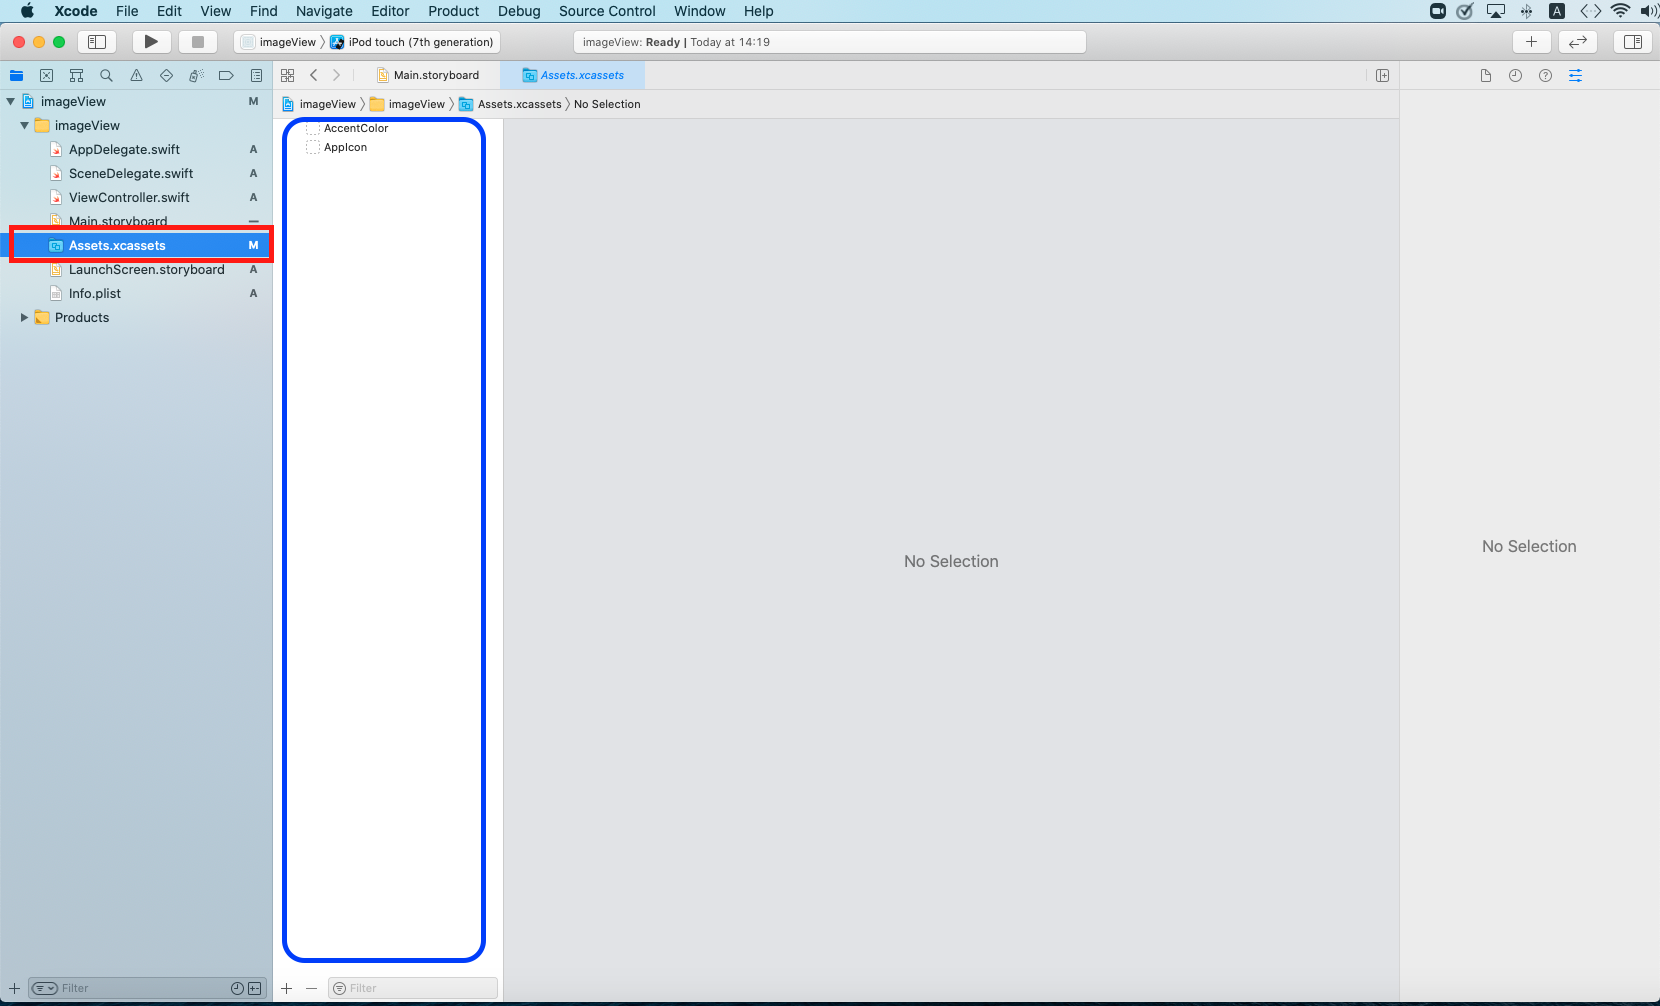
Task: Choose the iPod touch run destination
Action: click(412, 42)
